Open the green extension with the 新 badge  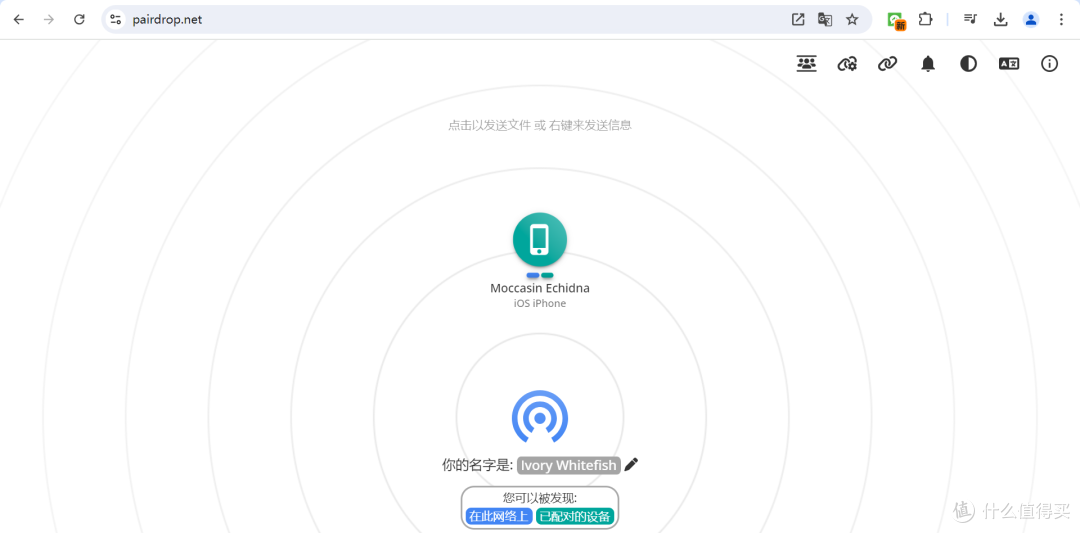[896, 21]
